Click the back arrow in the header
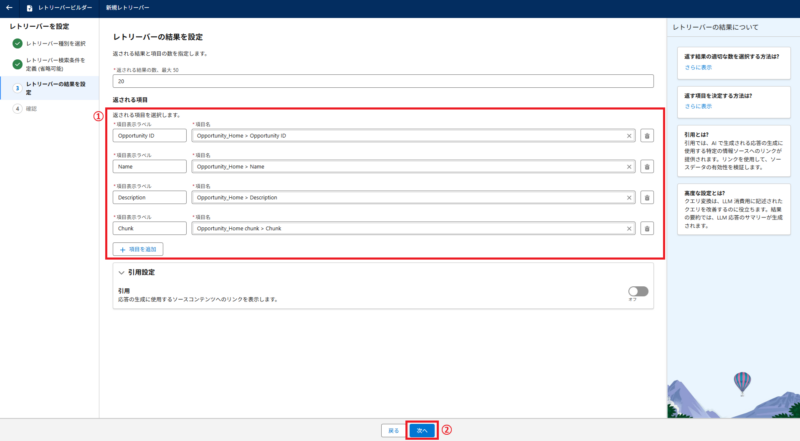Image resolution: width=800 pixels, height=441 pixels. (x=10, y=8)
